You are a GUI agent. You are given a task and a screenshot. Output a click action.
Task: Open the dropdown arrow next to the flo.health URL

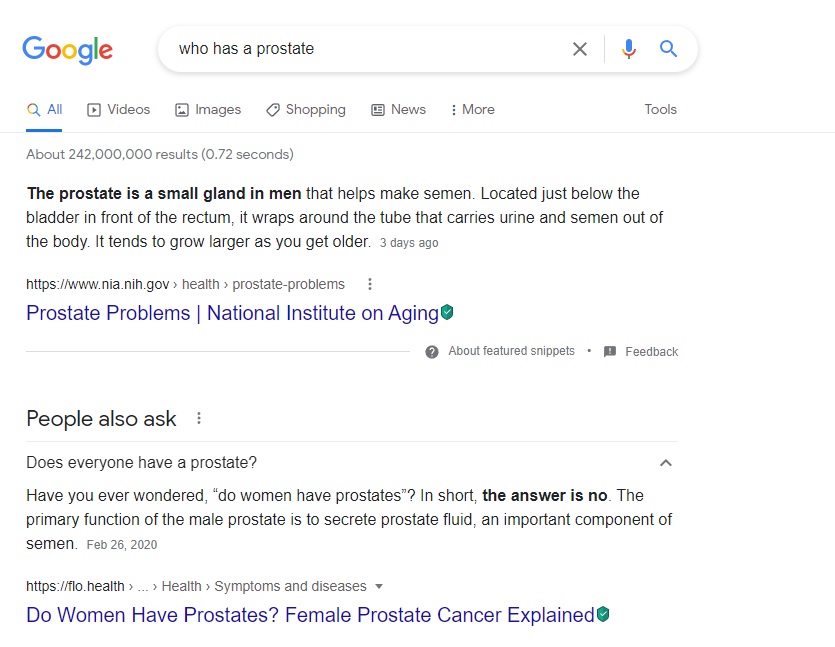(x=379, y=587)
